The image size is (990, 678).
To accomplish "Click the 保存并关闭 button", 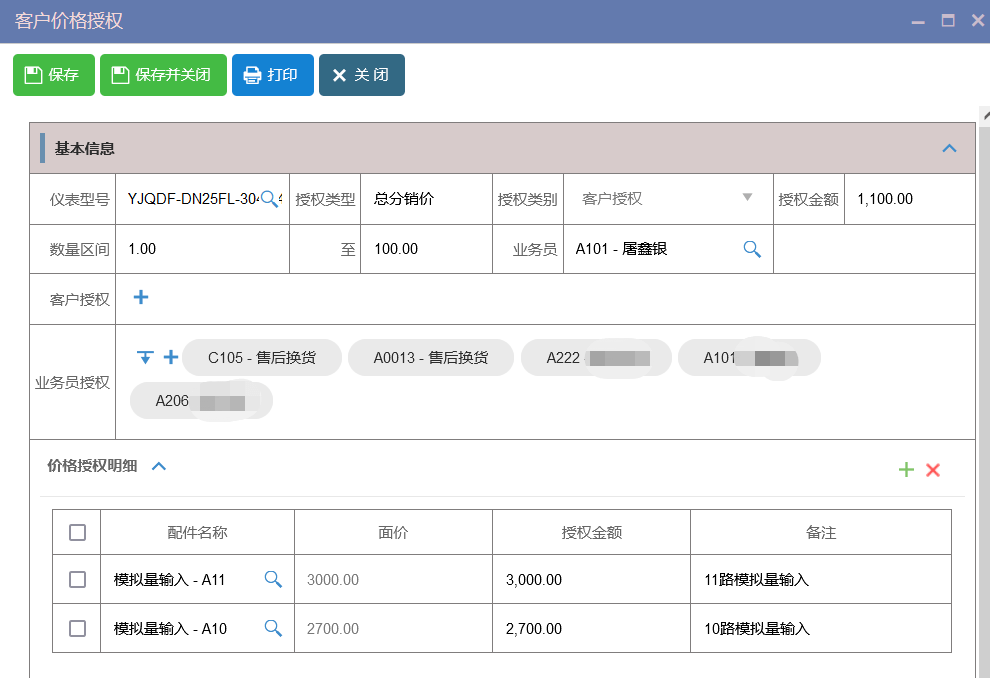I will coord(162,74).
